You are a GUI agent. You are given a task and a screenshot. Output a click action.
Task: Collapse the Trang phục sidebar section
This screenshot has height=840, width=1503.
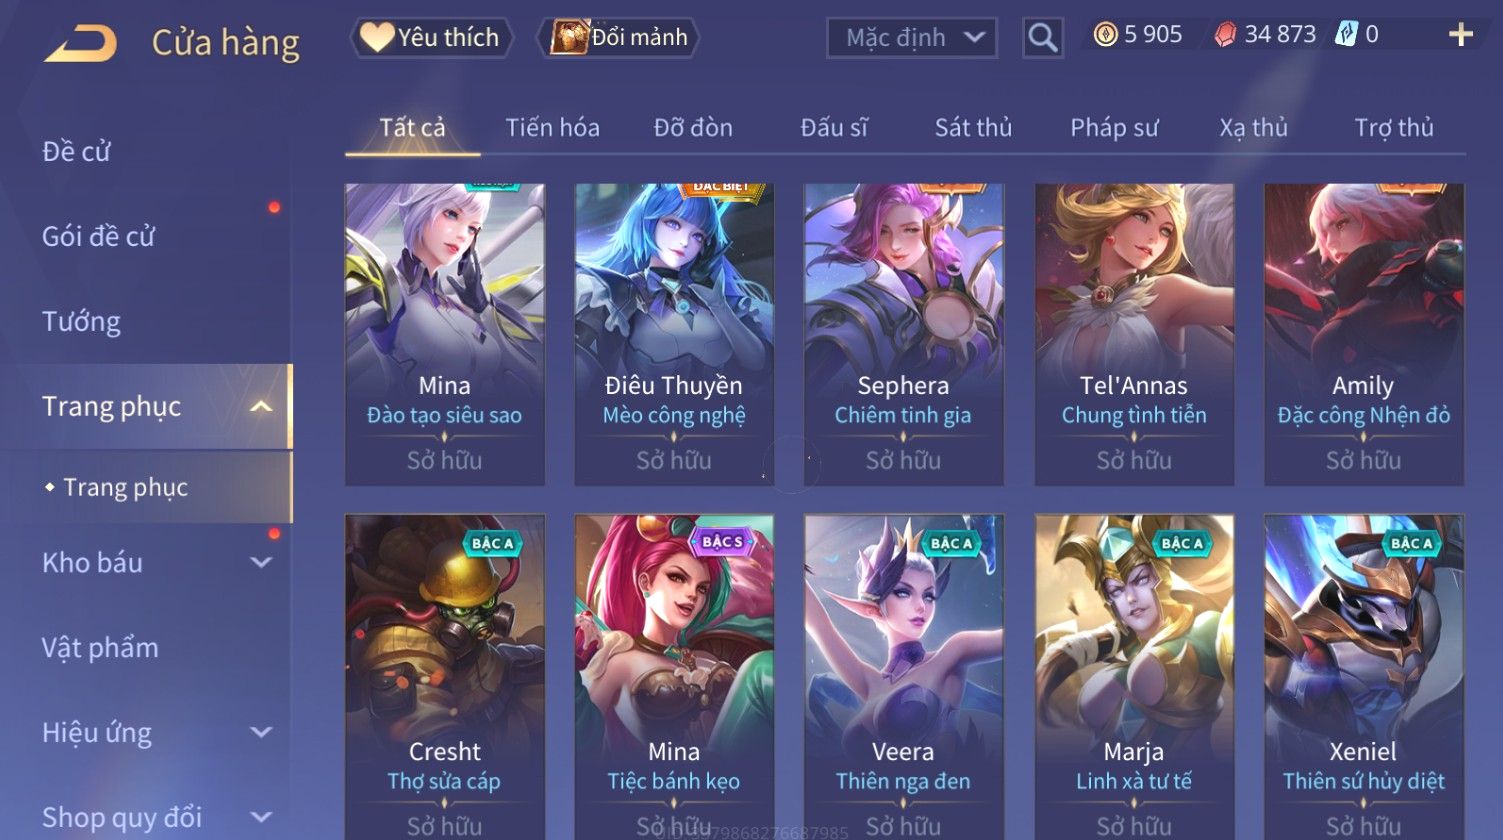261,406
